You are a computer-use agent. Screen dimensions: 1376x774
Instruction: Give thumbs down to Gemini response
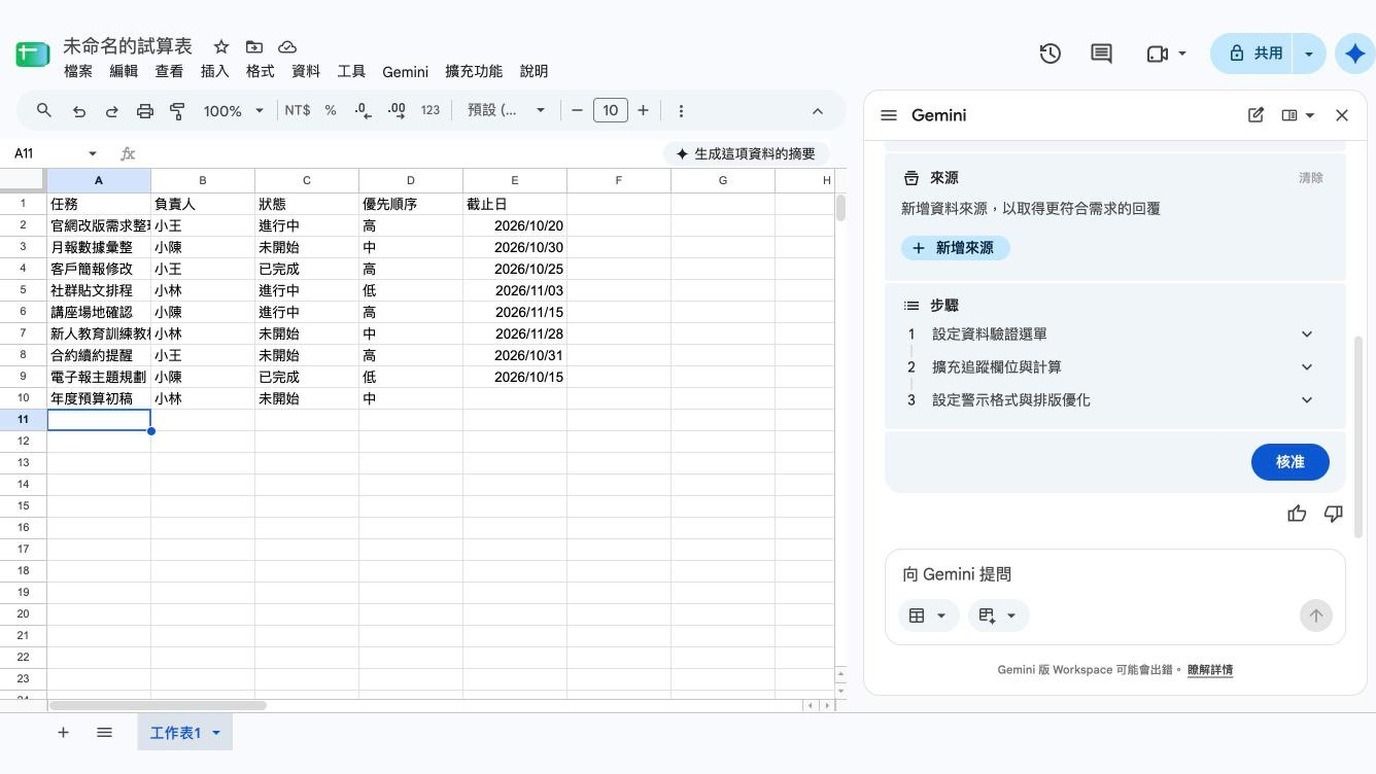point(1333,514)
